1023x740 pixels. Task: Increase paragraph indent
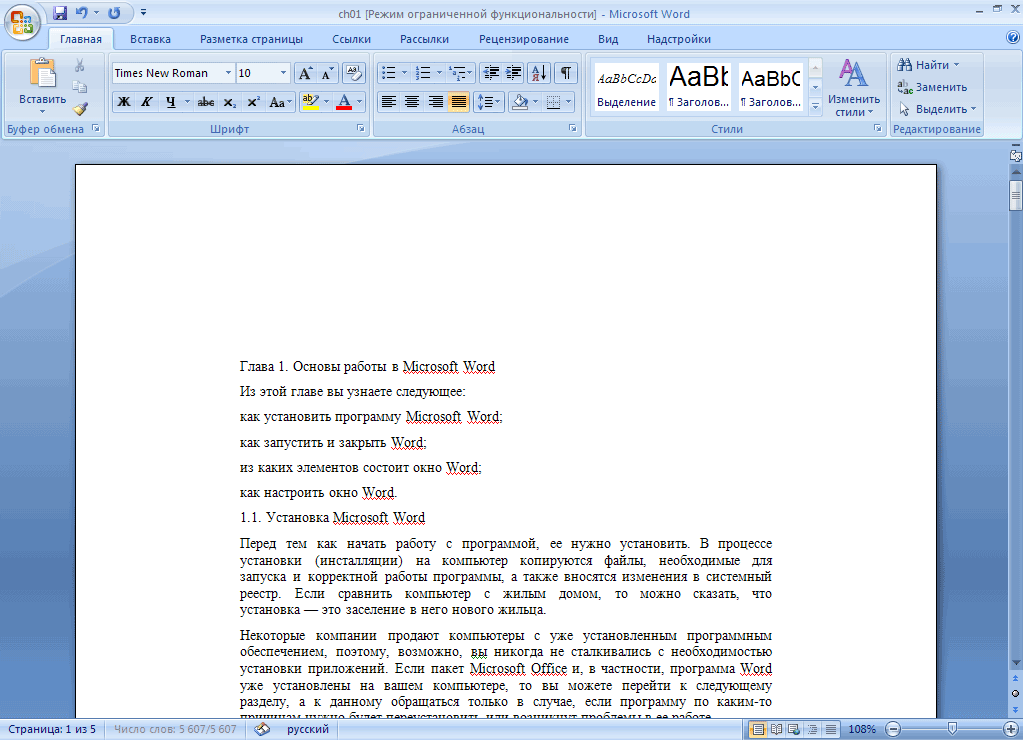click(513, 73)
